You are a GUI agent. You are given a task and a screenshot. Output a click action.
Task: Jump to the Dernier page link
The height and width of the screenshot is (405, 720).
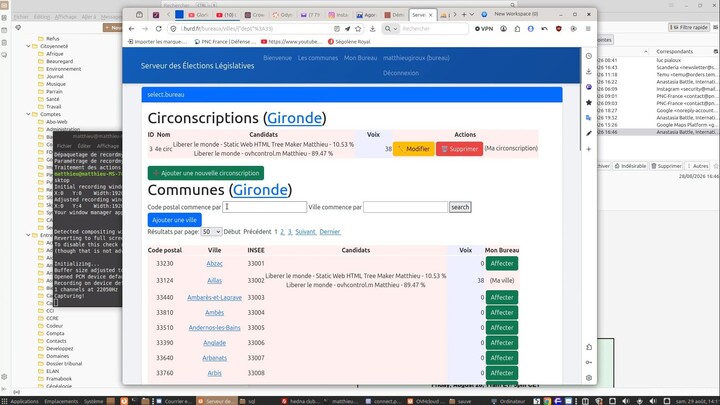coord(330,232)
